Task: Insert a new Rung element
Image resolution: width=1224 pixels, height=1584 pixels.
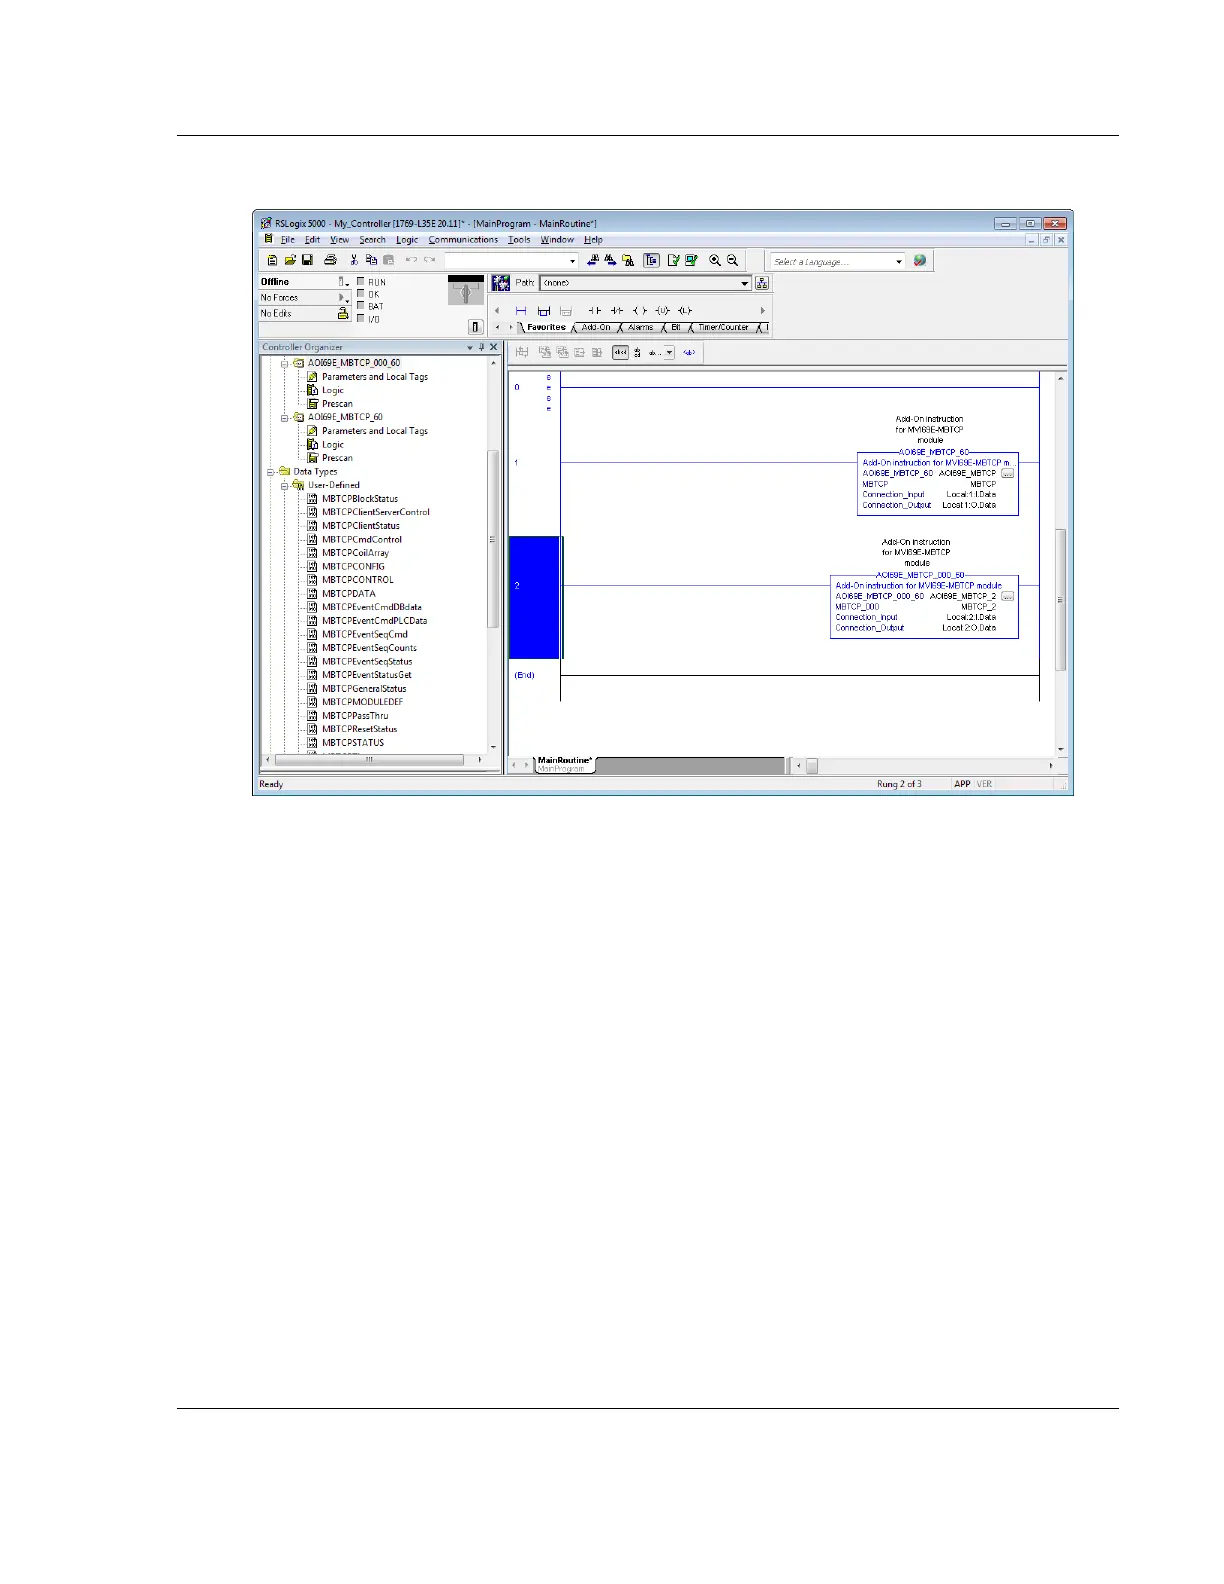Action: point(521,311)
